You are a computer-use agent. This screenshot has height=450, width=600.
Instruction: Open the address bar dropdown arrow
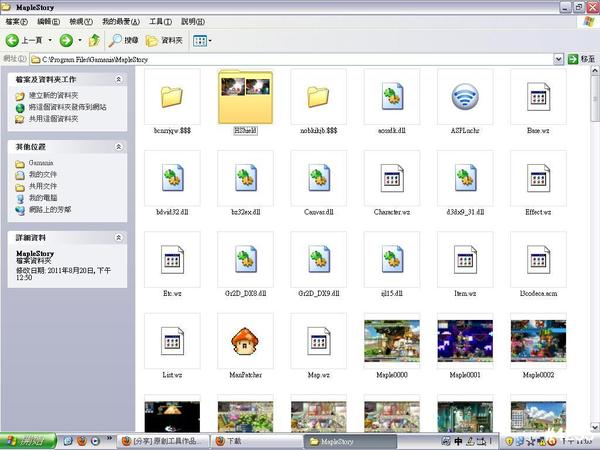click(x=557, y=60)
